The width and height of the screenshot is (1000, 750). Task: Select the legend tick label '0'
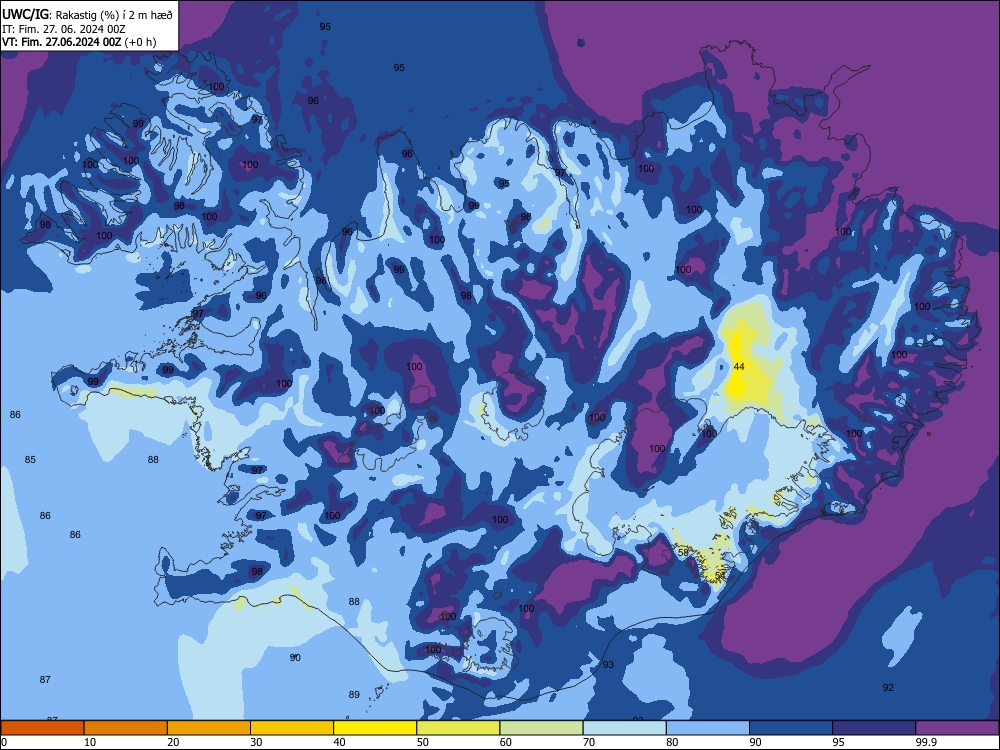[x=4, y=742]
